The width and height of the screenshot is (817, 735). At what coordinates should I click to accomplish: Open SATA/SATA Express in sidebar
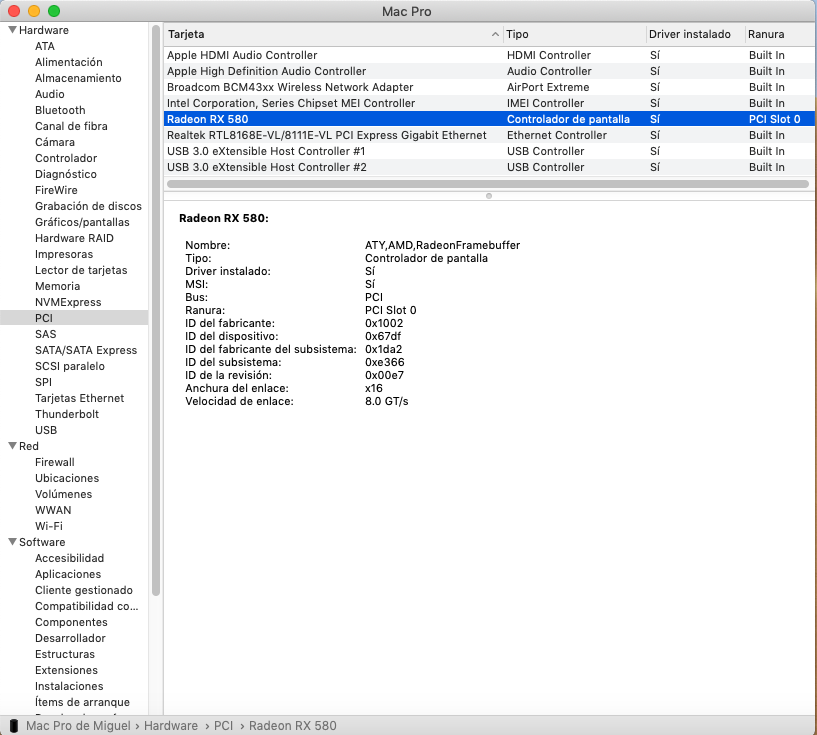(85, 351)
